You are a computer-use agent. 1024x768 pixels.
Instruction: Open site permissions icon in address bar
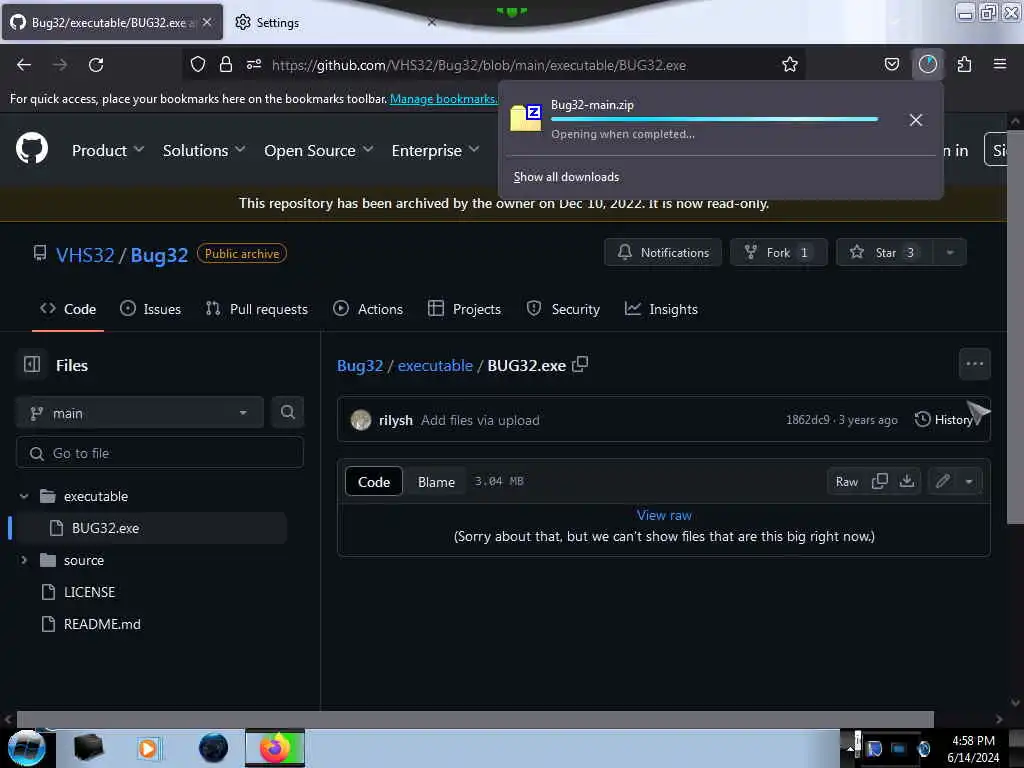point(254,64)
